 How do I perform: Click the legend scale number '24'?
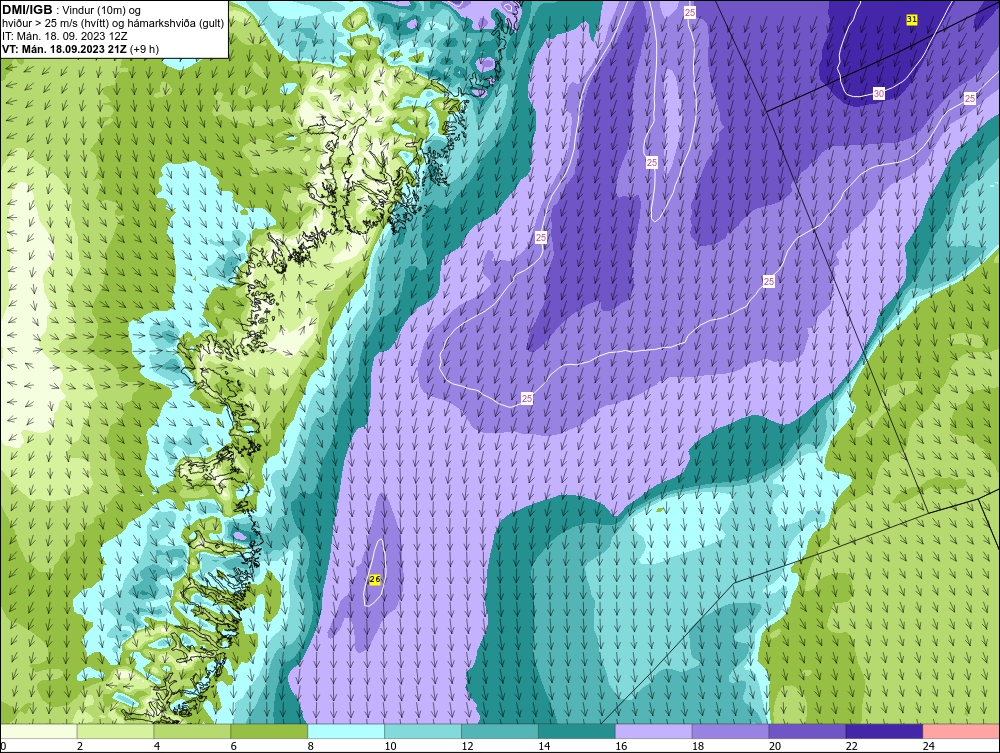coord(929,746)
